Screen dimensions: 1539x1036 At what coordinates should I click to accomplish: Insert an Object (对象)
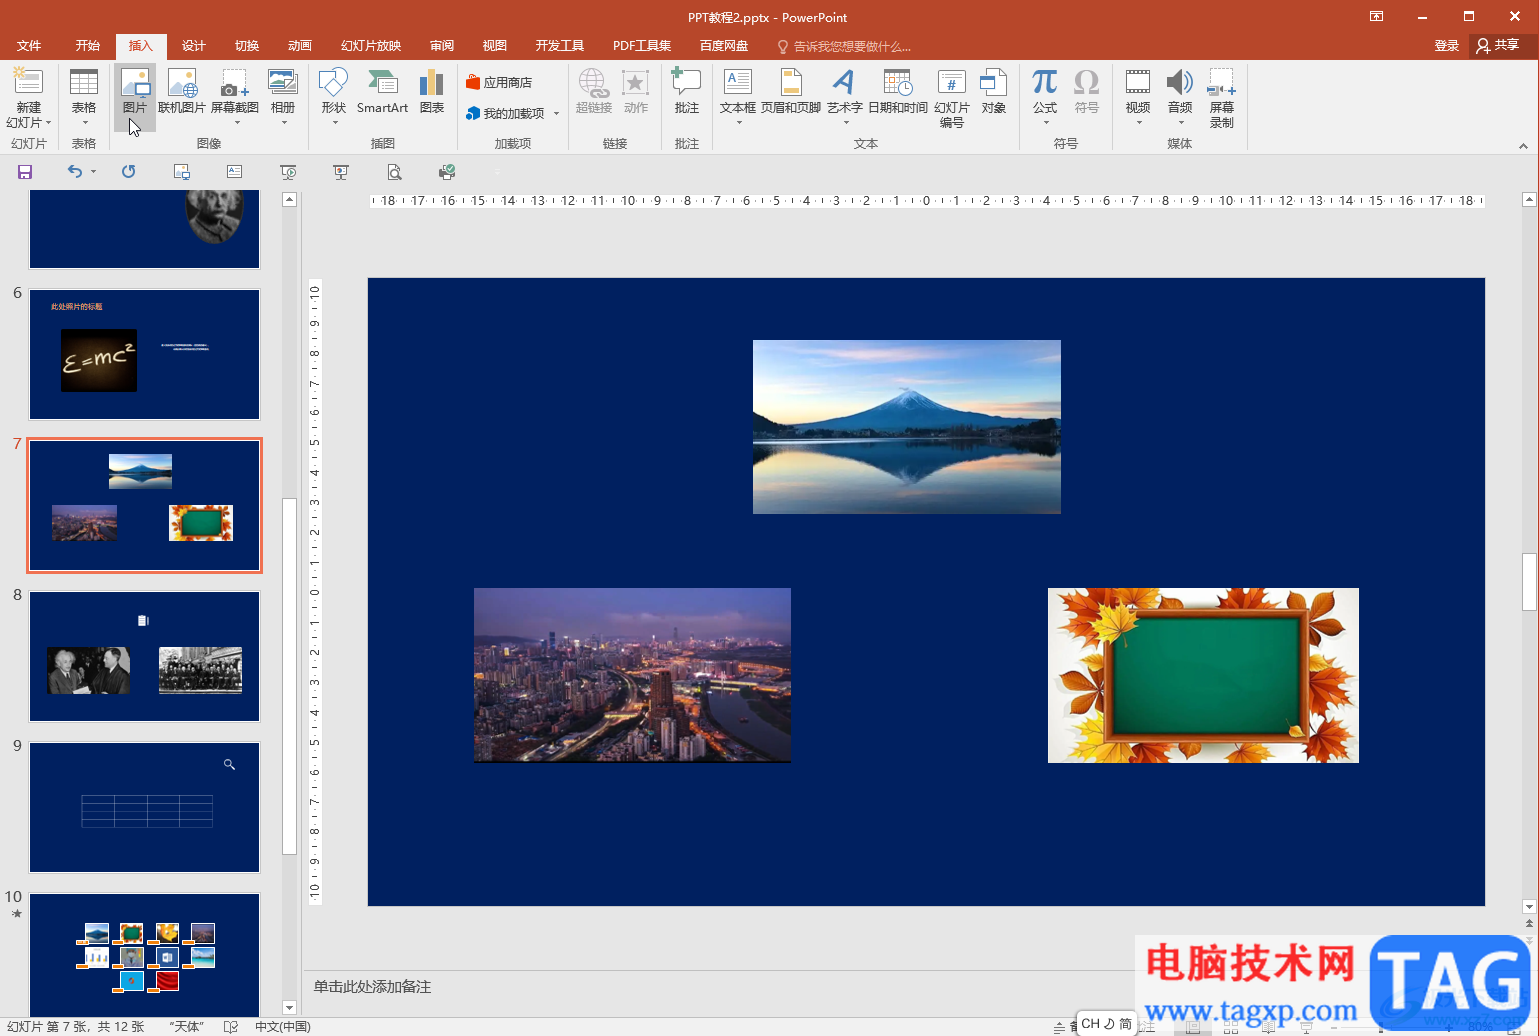tap(994, 92)
